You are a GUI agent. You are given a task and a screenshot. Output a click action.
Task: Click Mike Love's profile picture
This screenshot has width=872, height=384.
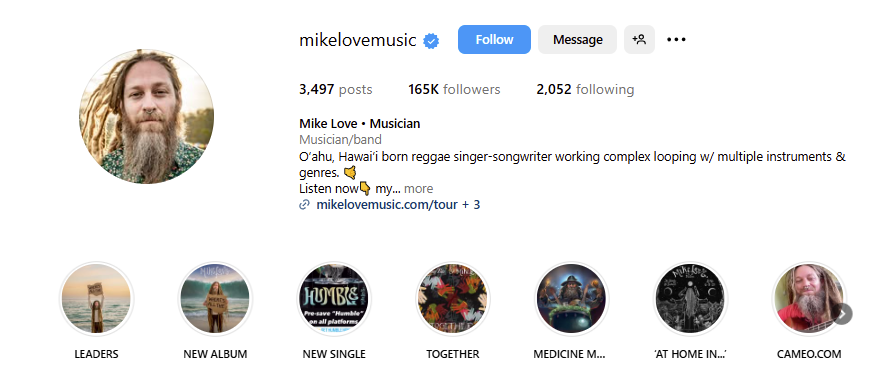click(146, 116)
